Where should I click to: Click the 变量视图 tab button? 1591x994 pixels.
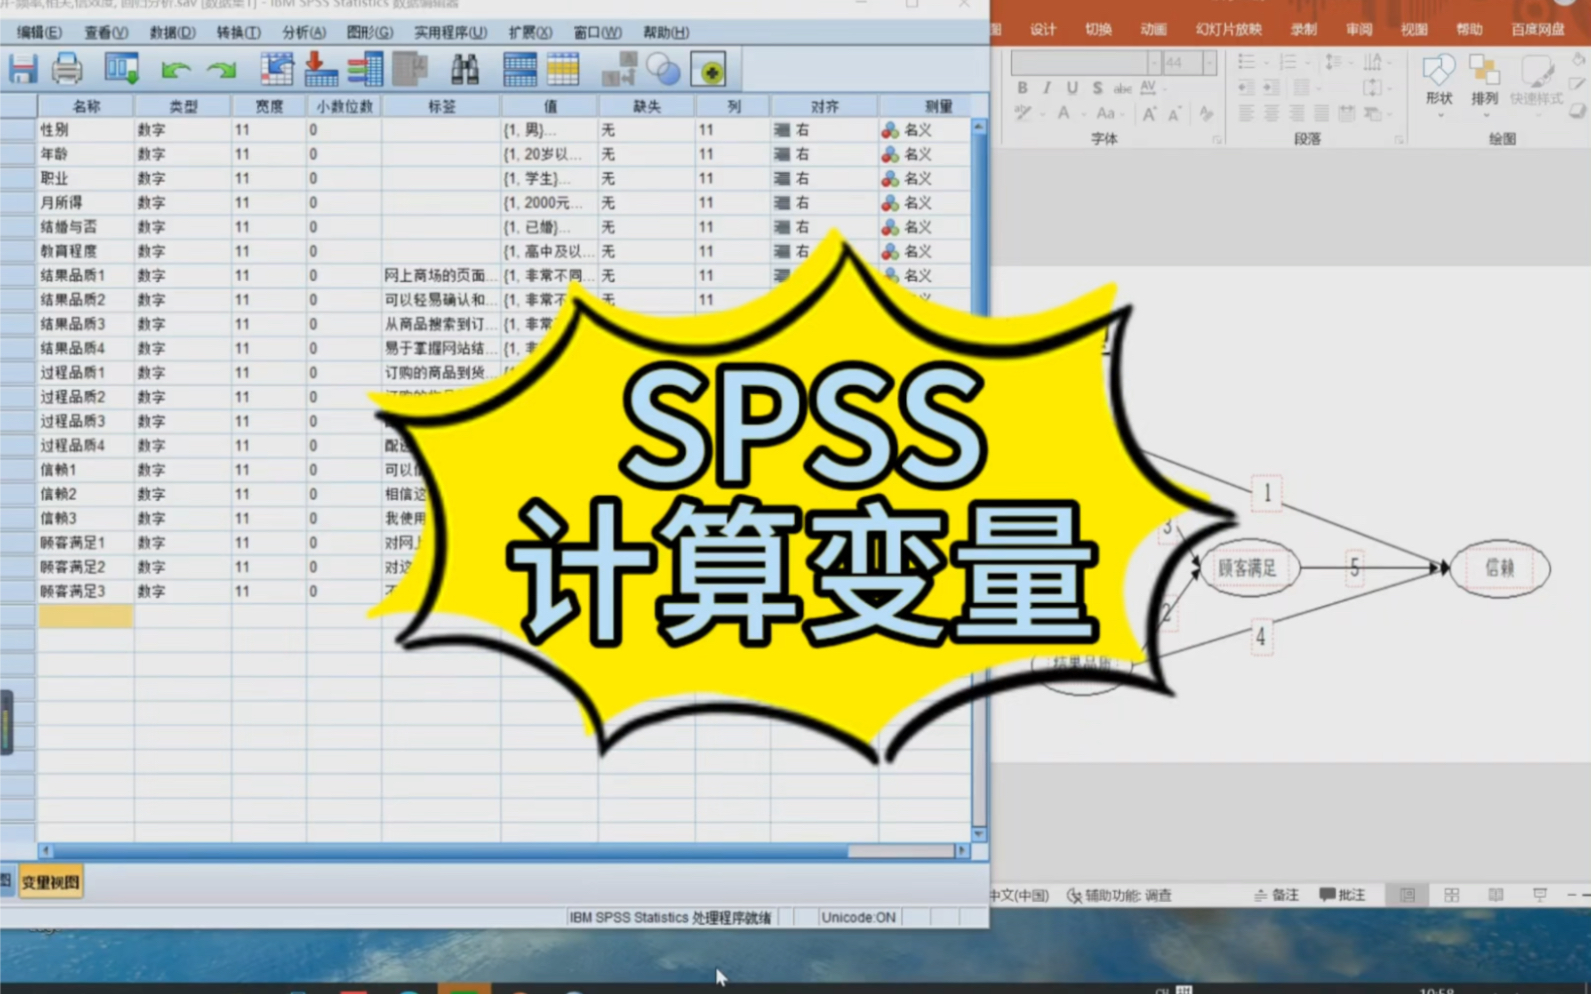tap(51, 883)
